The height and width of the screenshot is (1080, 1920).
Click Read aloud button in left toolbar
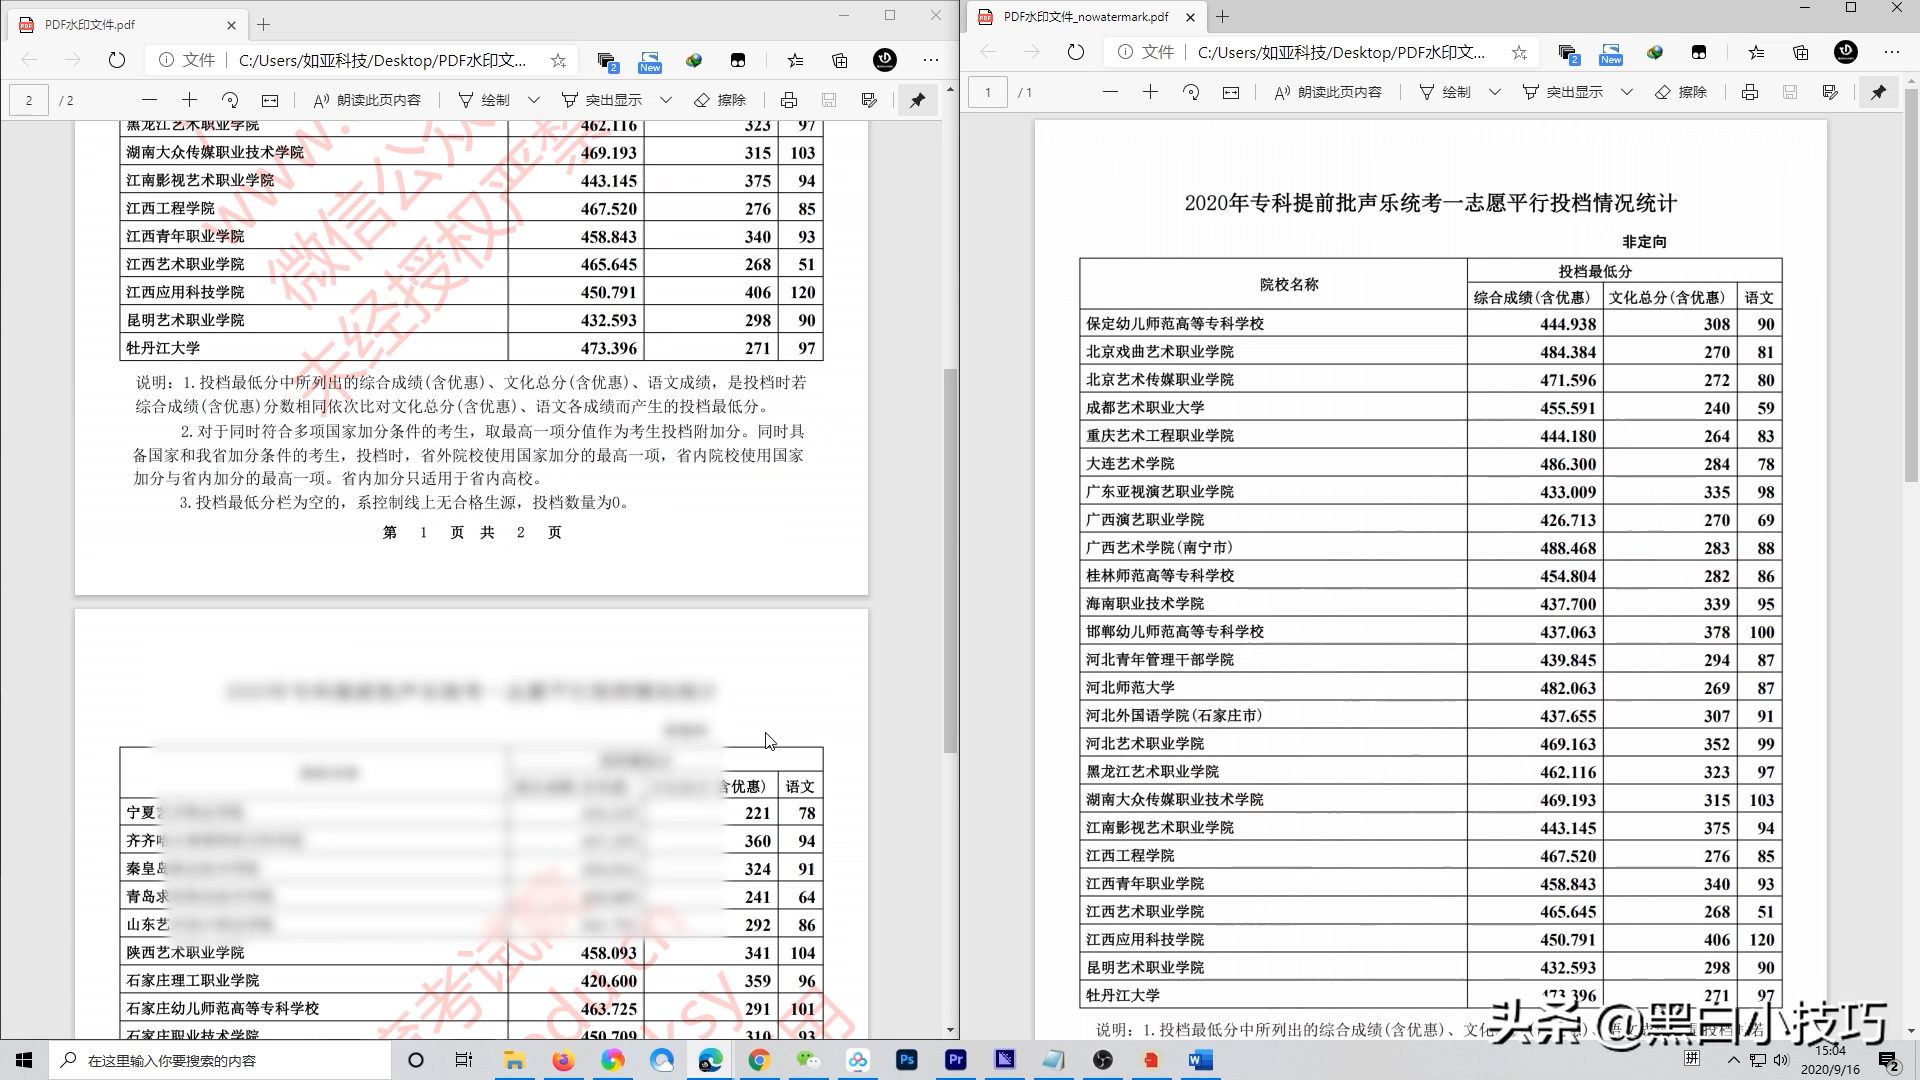click(x=367, y=100)
